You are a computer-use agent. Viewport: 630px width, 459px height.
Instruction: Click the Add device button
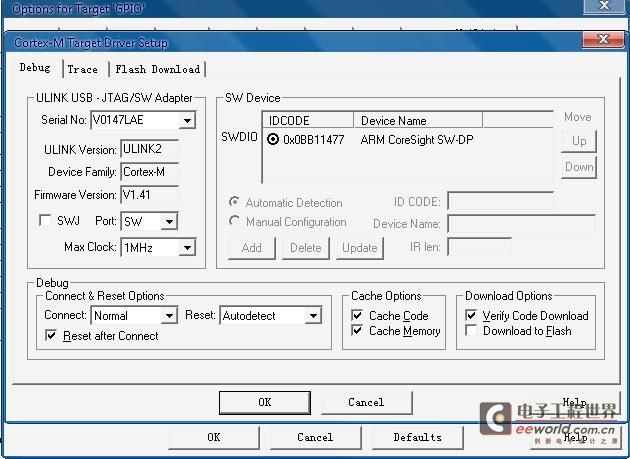(252, 248)
